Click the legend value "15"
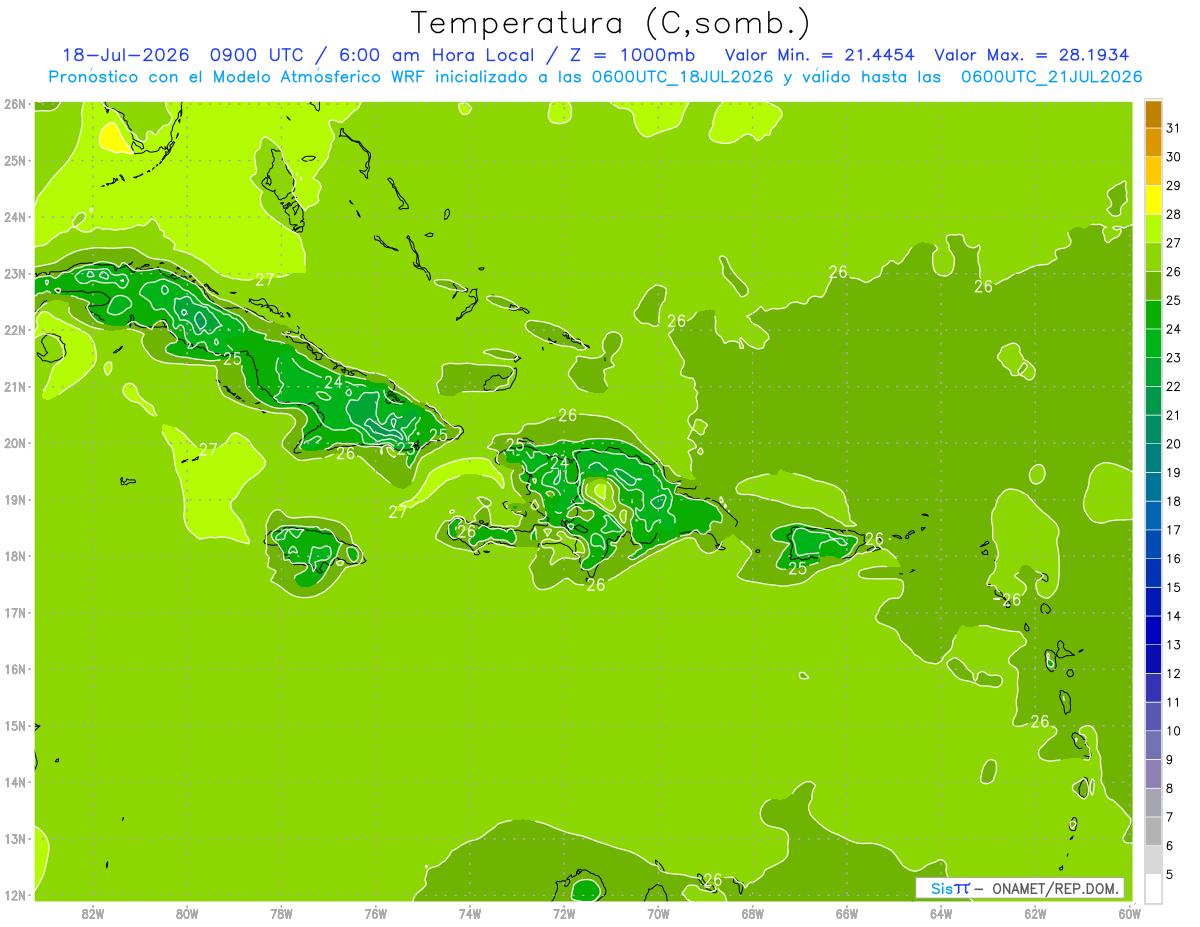This screenshot has width=1200, height=927. tap(1174, 587)
